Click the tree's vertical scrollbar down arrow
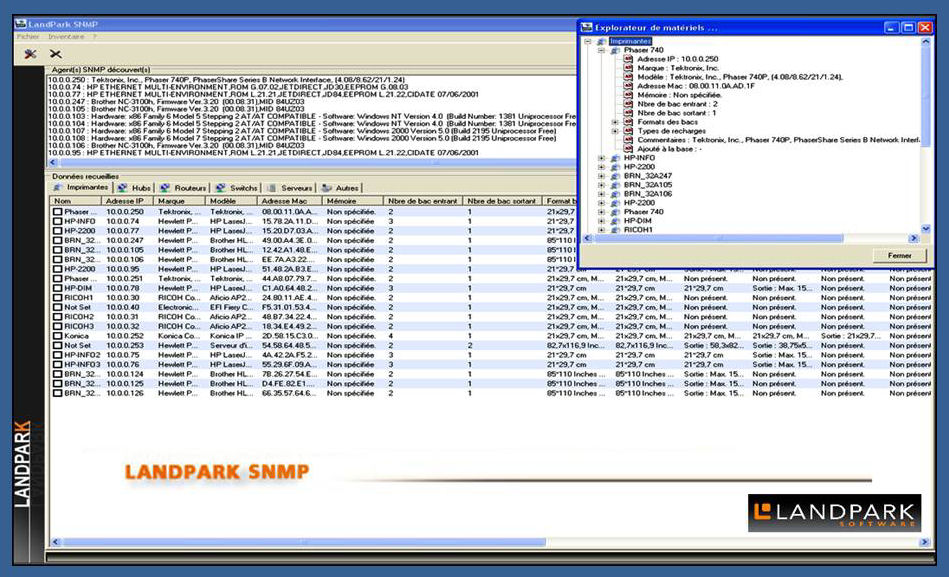The width and height of the screenshot is (949, 577). [x=925, y=229]
